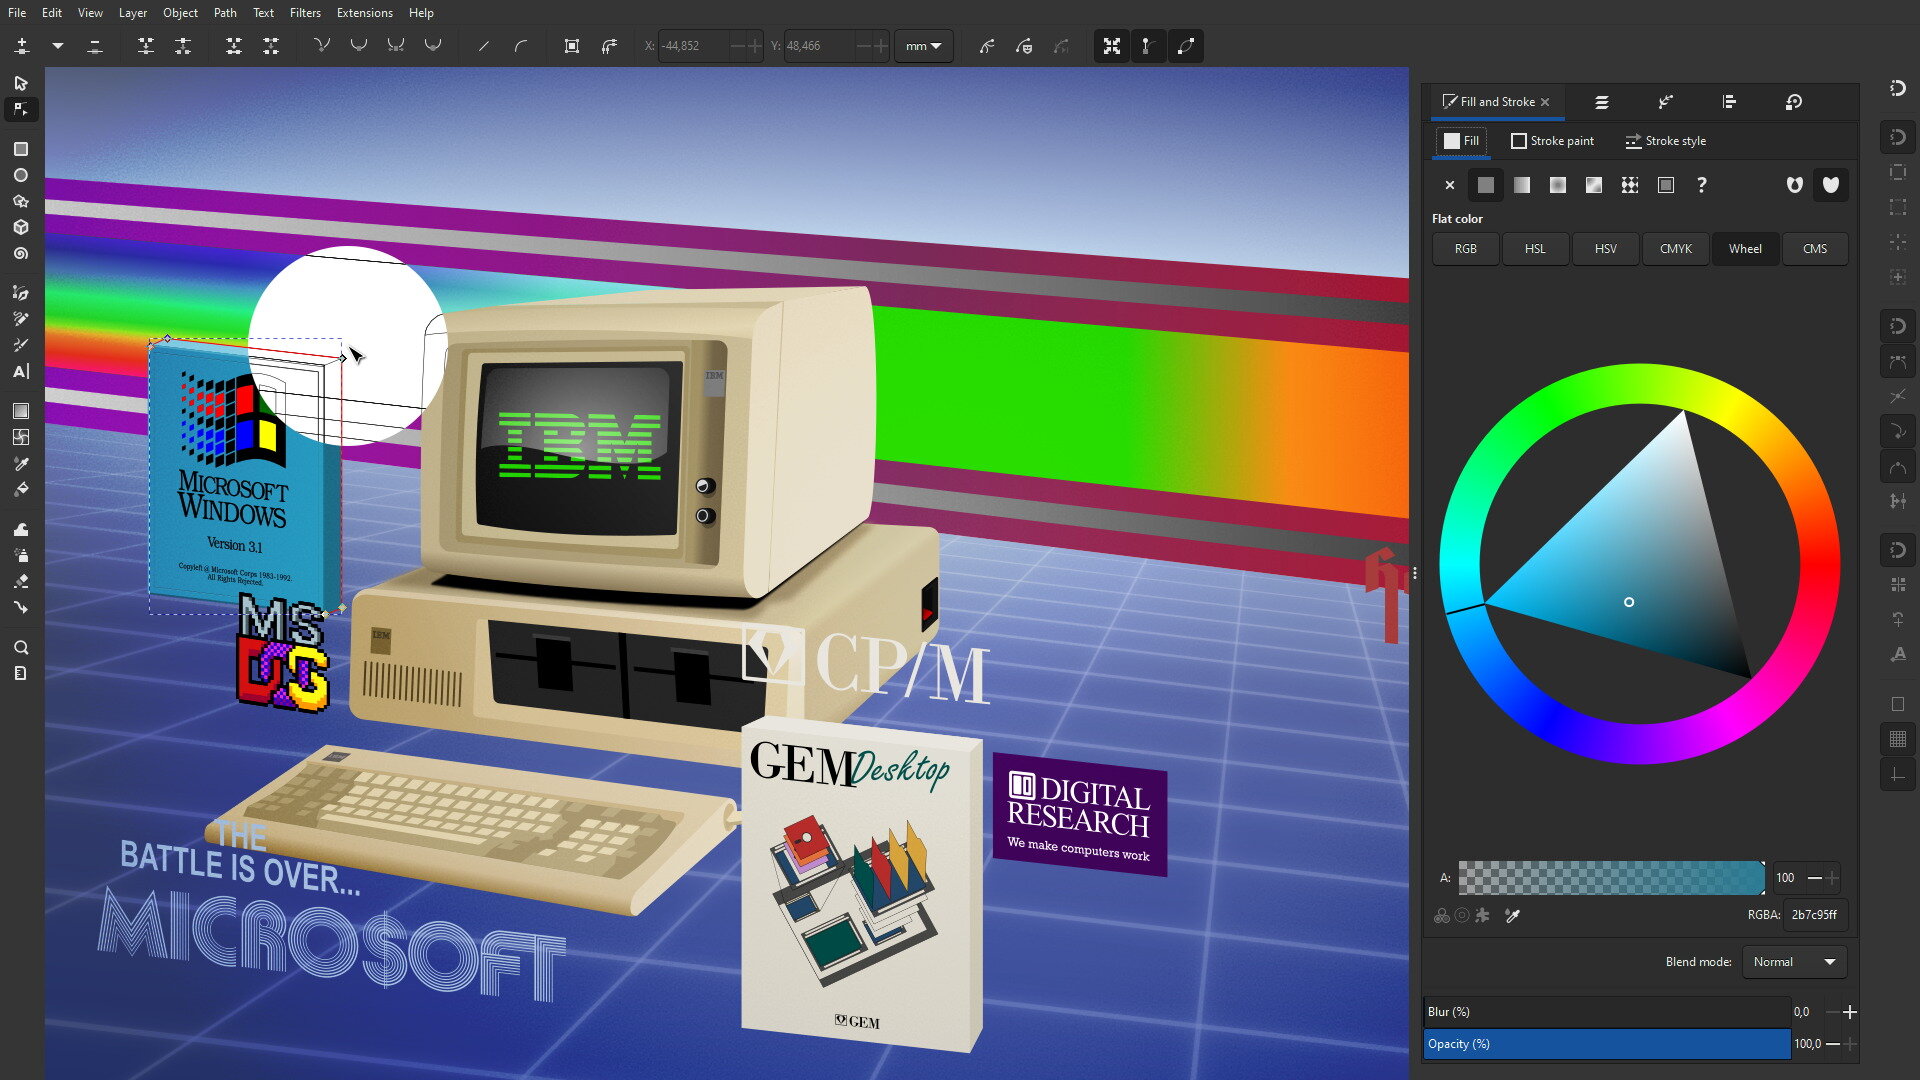Click the alpha channel slider
The height and width of the screenshot is (1080, 1920).
[1611, 878]
